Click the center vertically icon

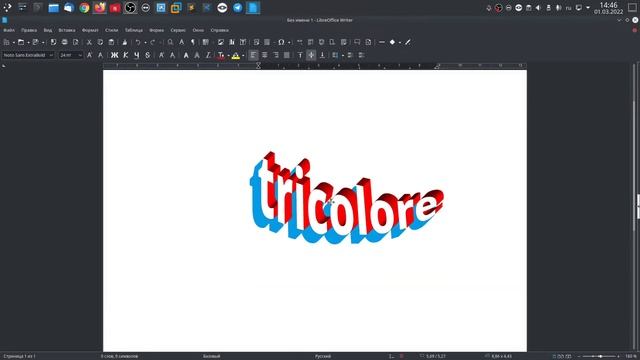point(311,55)
